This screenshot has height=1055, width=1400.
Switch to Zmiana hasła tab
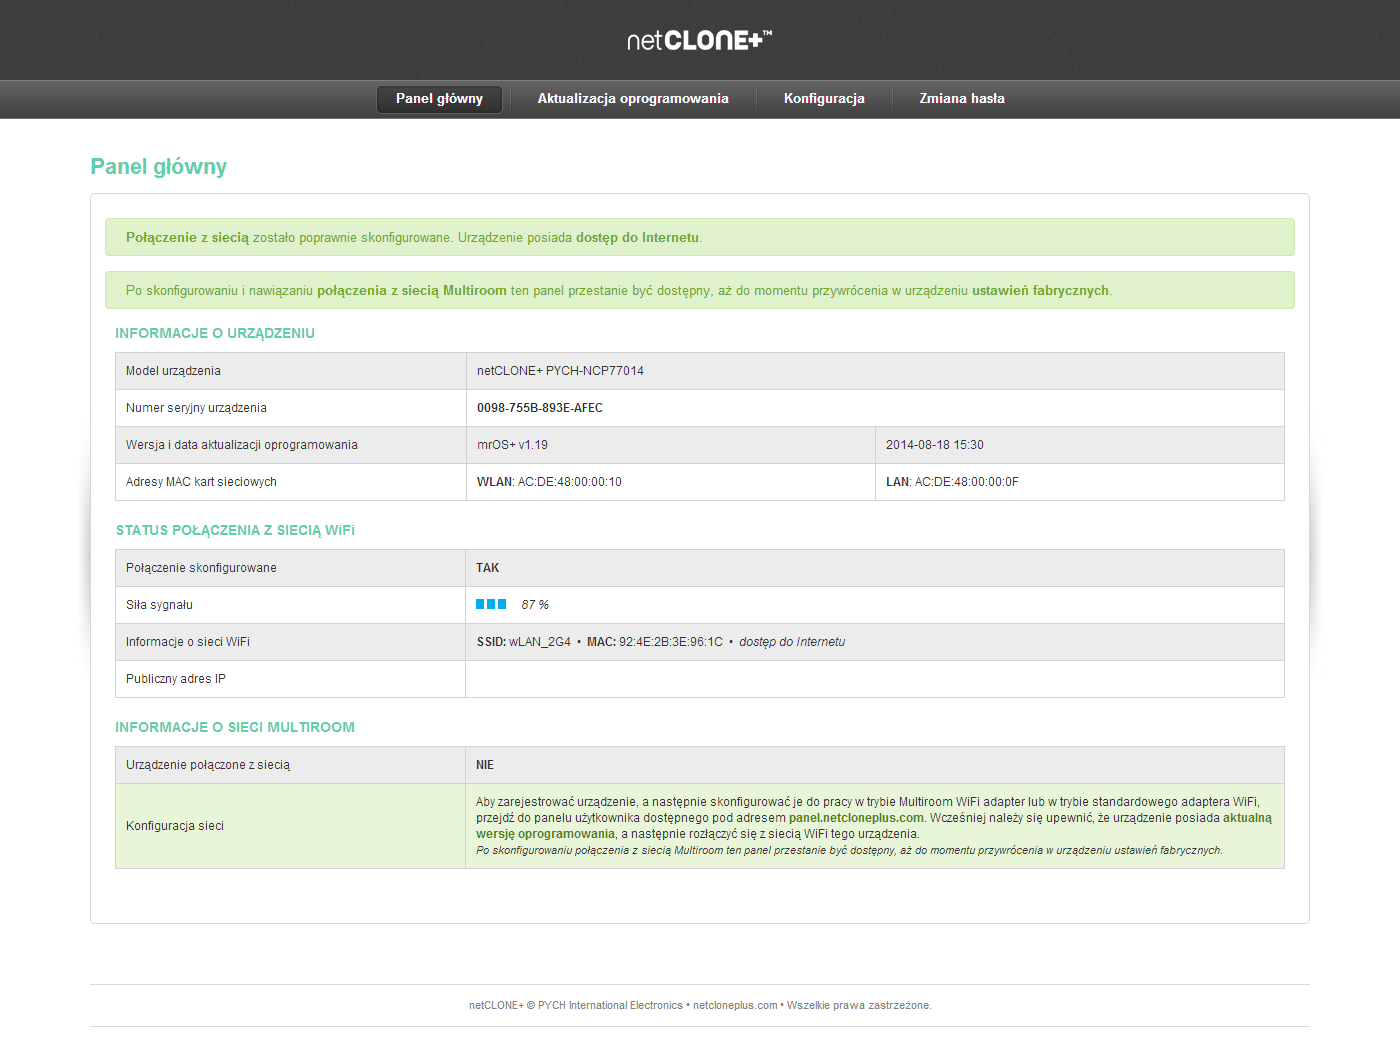tap(962, 99)
